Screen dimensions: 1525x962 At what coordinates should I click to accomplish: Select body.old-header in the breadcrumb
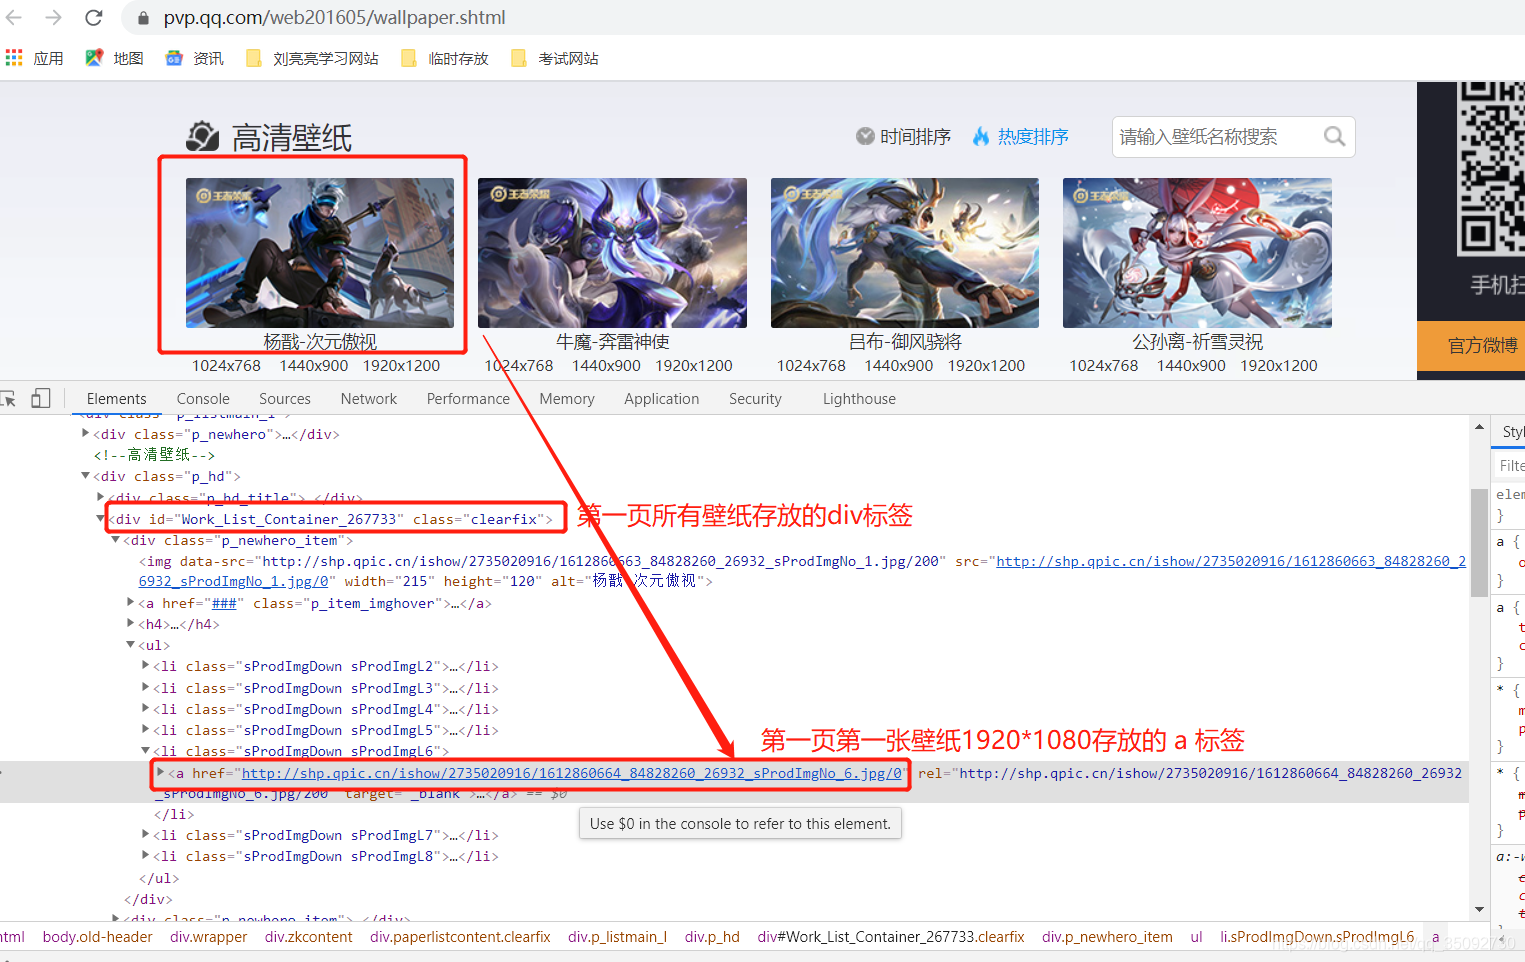(97, 937)
